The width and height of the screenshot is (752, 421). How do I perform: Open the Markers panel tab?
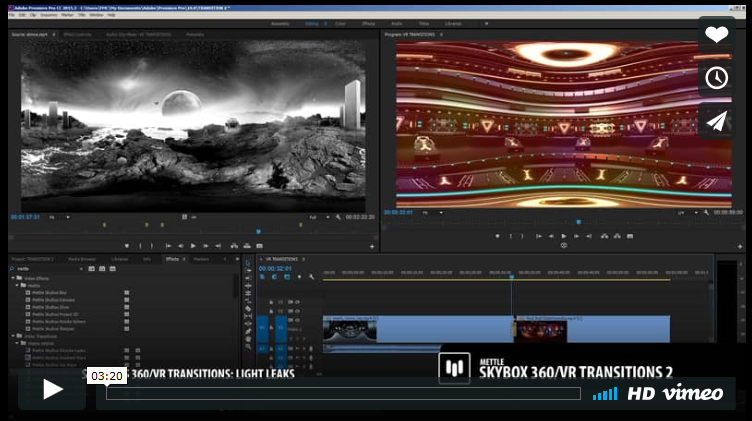pos(201,259)
